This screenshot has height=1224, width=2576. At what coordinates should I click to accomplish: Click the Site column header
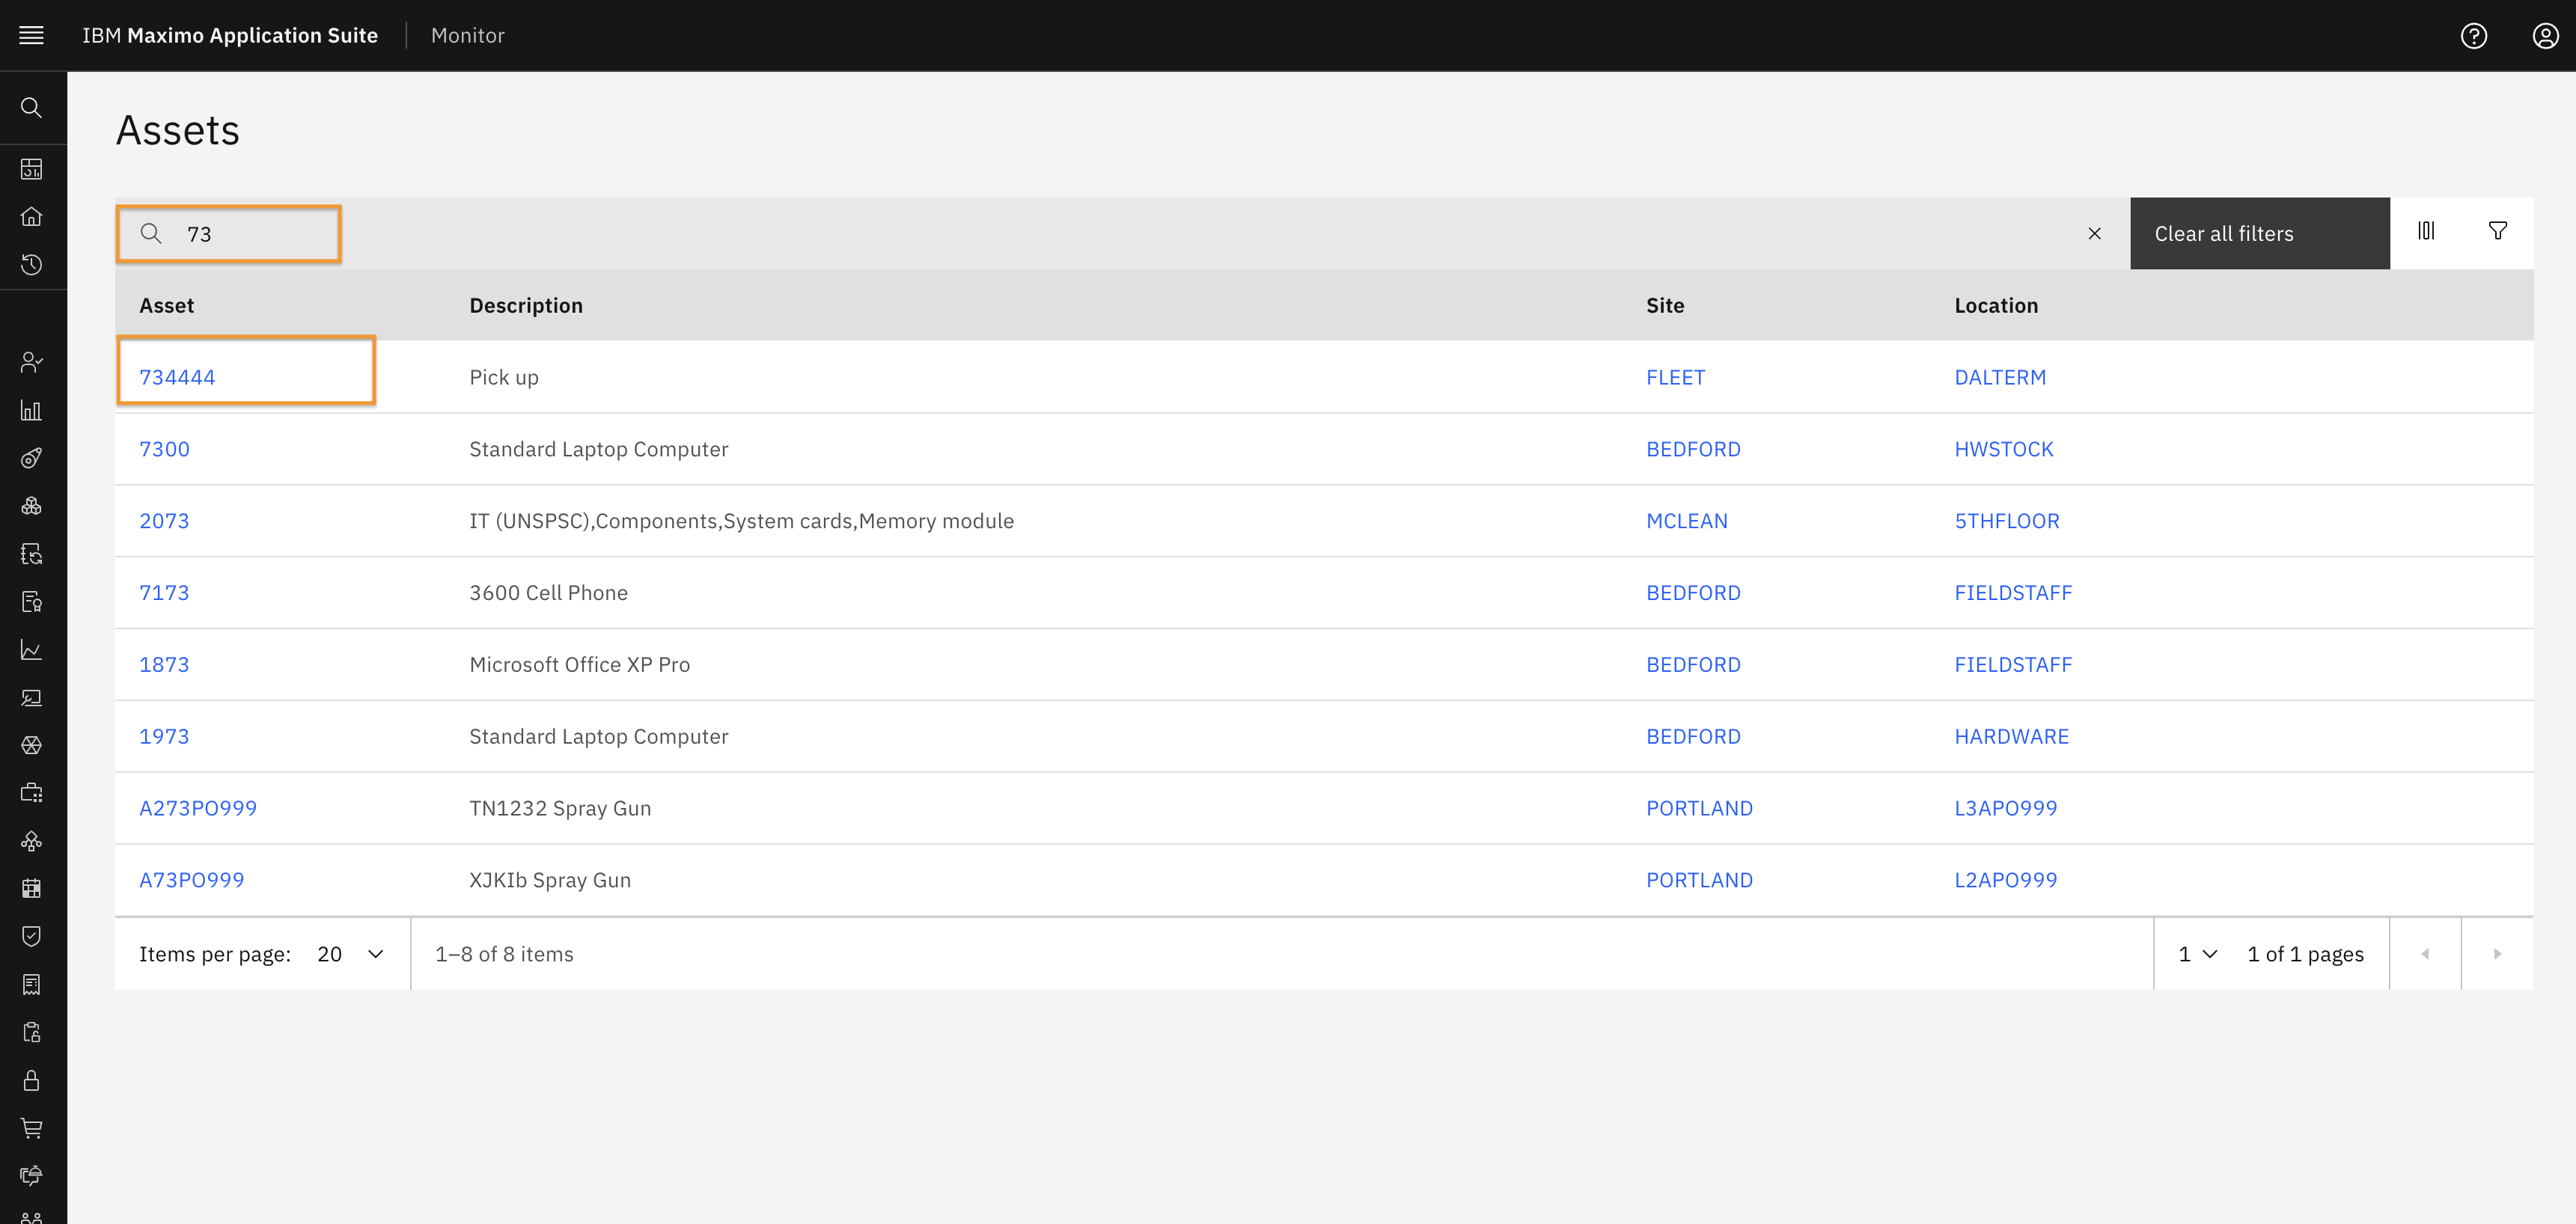1665,305
